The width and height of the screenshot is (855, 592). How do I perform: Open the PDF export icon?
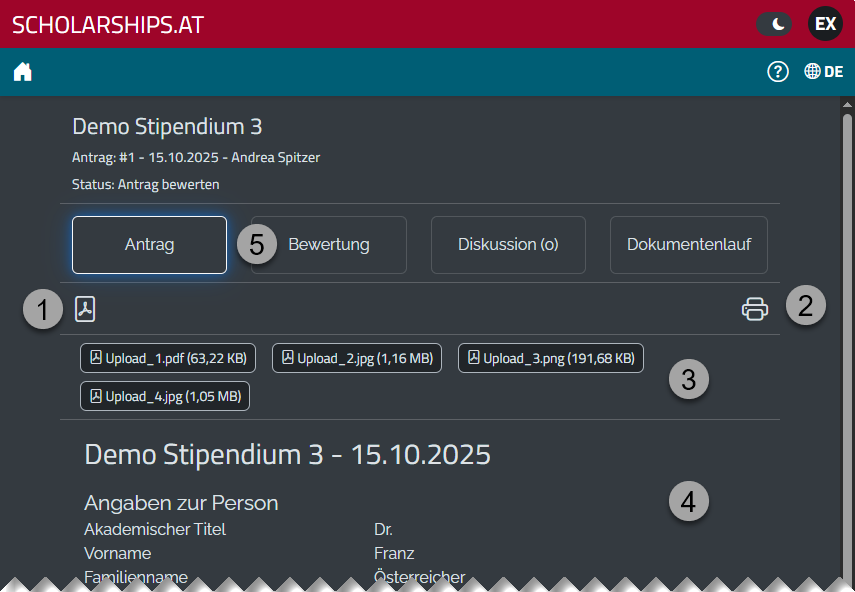pyautogui.click(x=84, y=309)
